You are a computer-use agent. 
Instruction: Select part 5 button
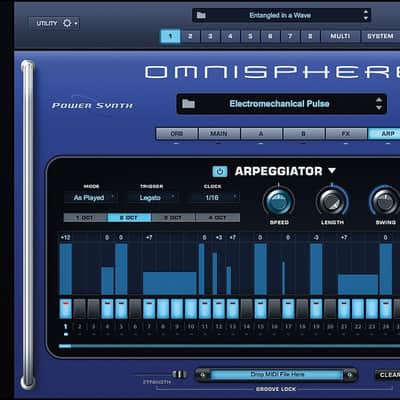tap(250, 36)
